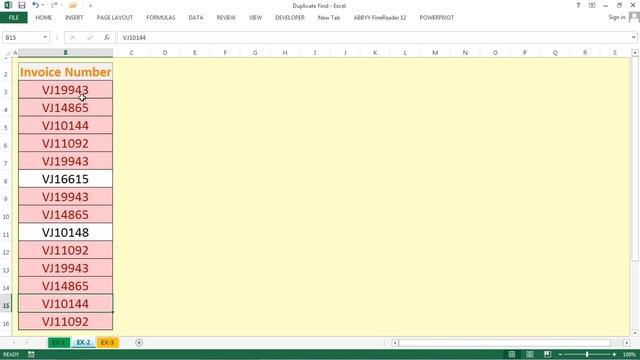The height and width of the screenshot is (360, 640).
Task: Click the vertical scrollbar up arrow
Action: pos(635,53)
